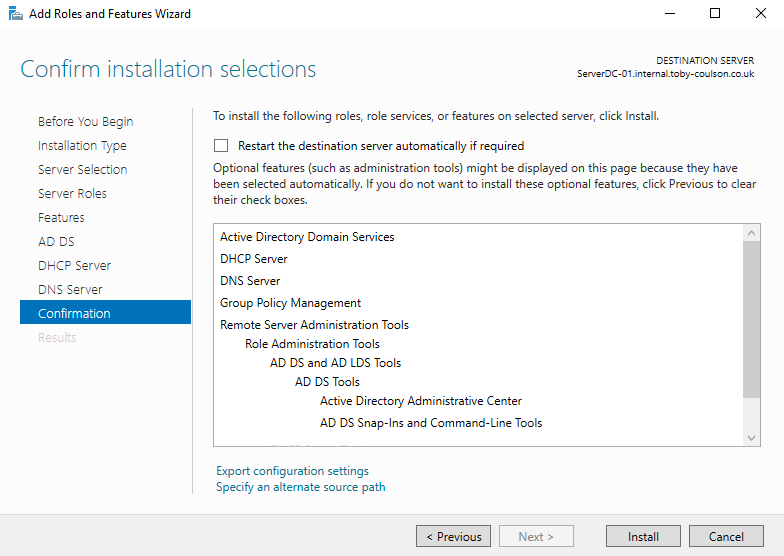The image size is (784, 556).
Task: Open Specify an alternate source path
Action: (300, 487)
